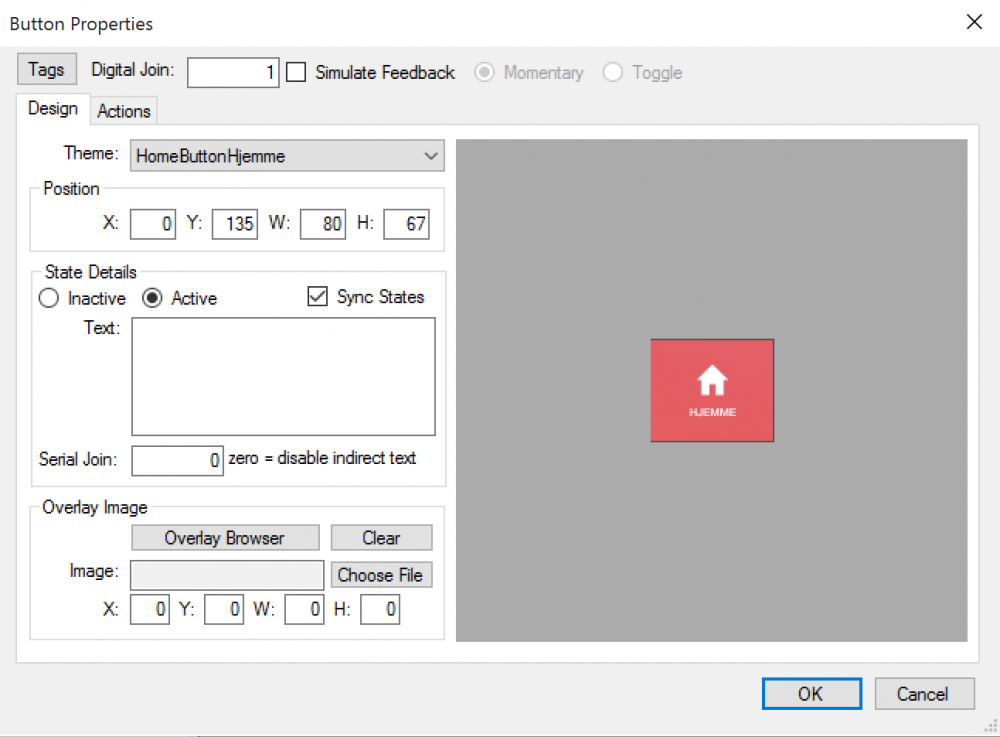Open the Theme dropdown list
The width and height of the screenshot is (1000, 737).
pos(286,156)
